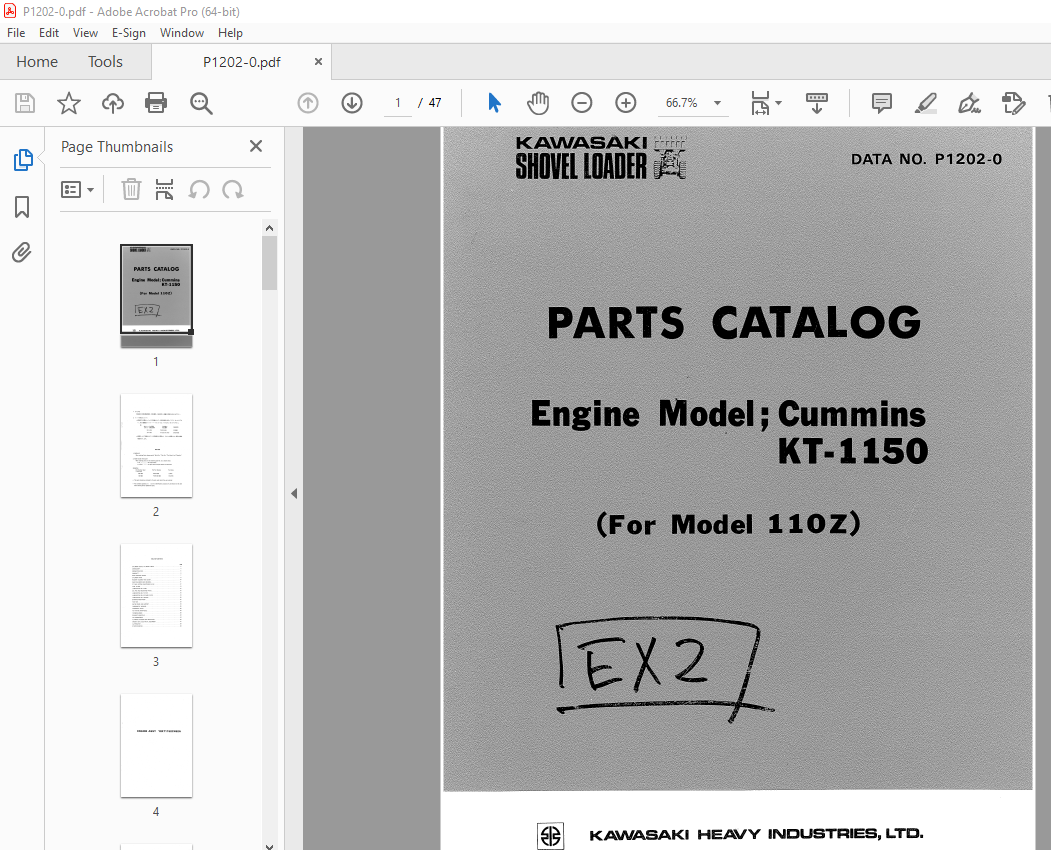
Task: Open the Attachments paperclip panel
Action: [x=21, y=253]
